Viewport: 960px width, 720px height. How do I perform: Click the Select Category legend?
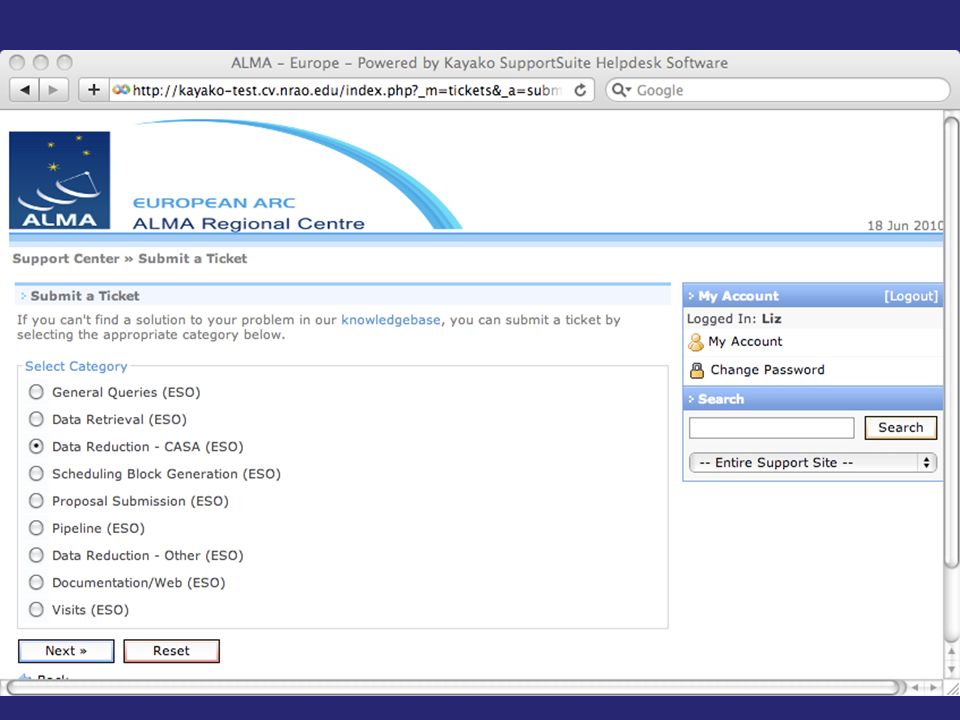pos(76,366)
